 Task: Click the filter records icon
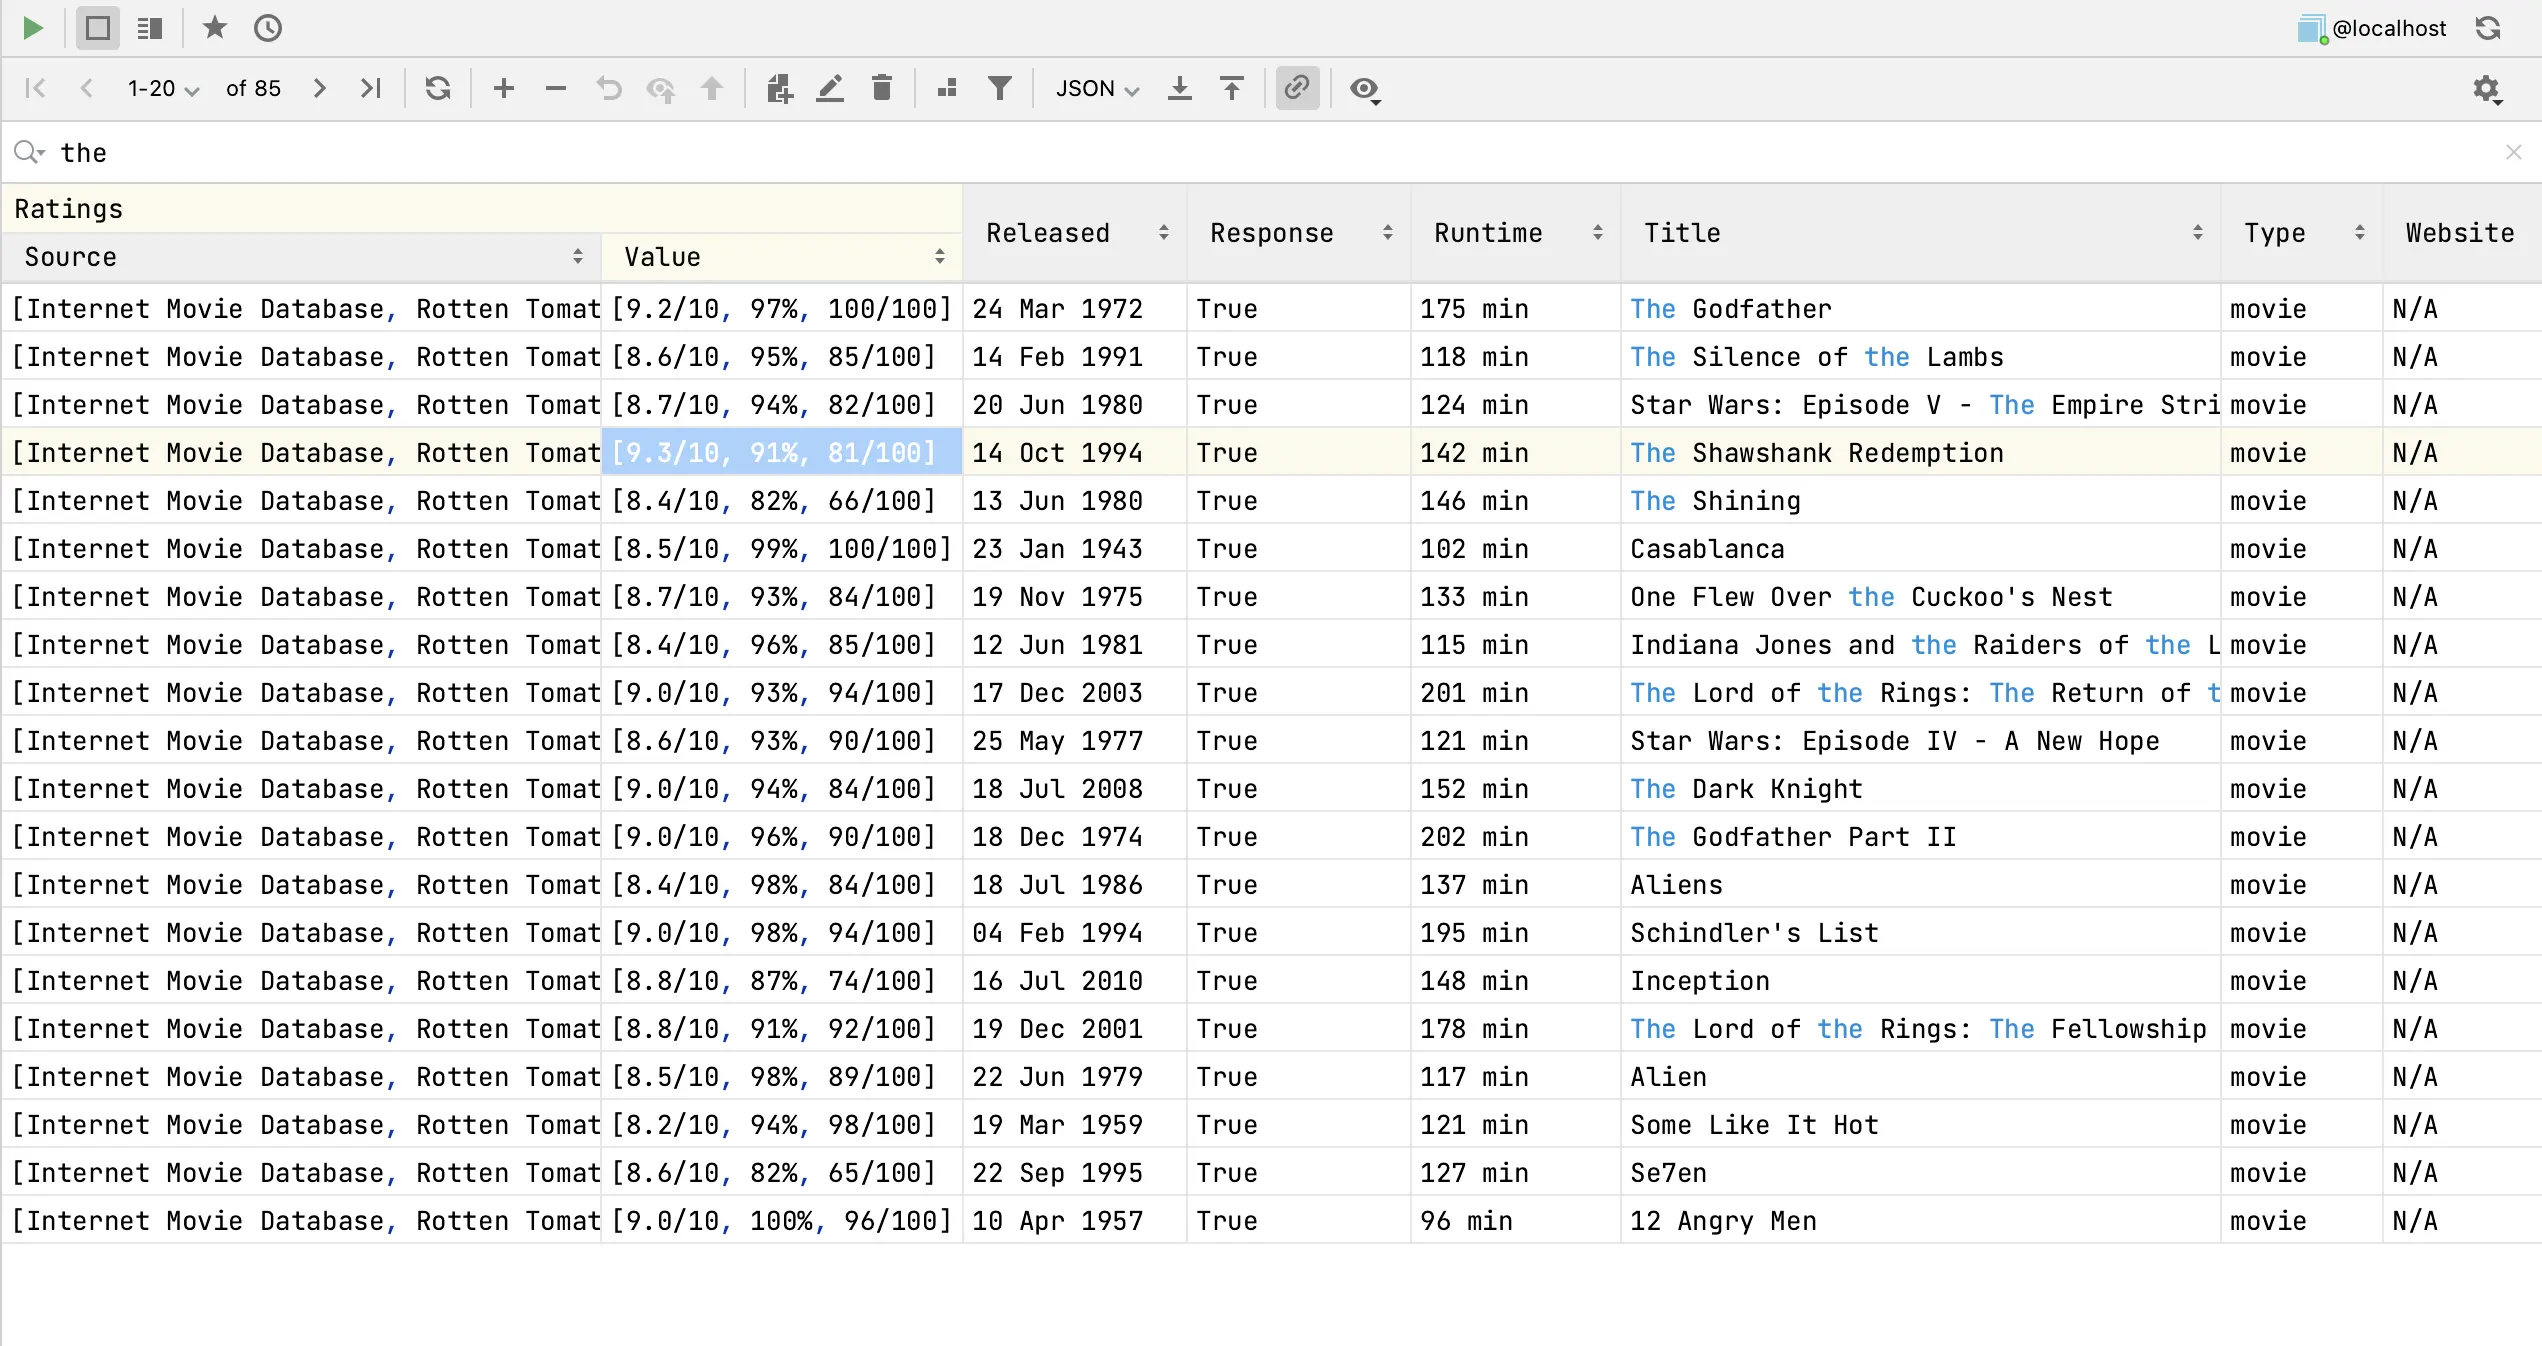click(x=999, y=87)
